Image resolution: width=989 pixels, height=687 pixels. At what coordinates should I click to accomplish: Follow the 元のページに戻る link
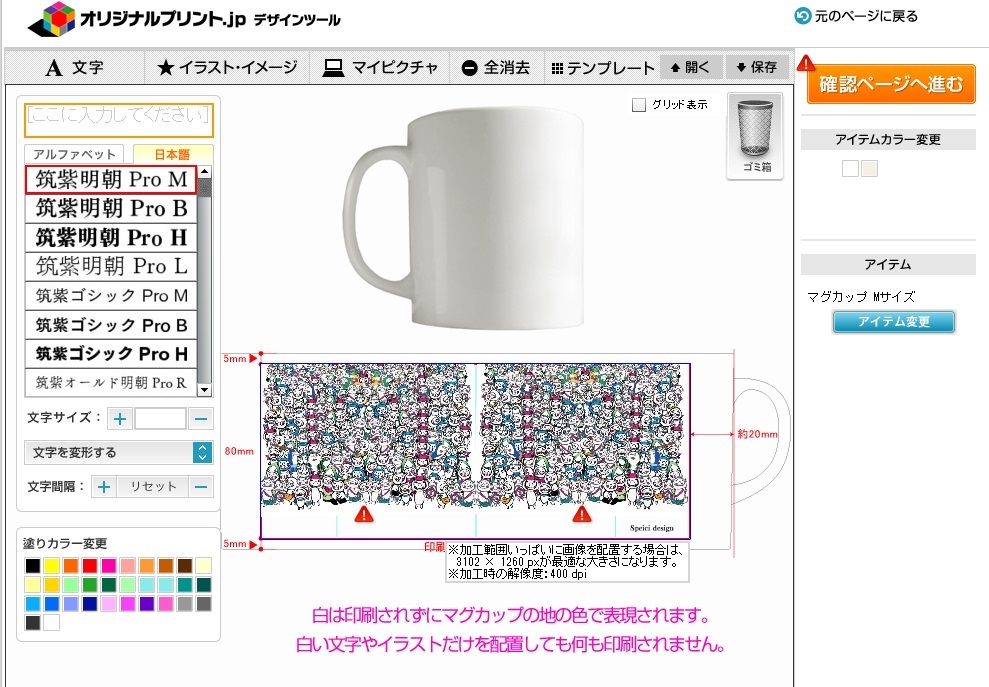866,16
